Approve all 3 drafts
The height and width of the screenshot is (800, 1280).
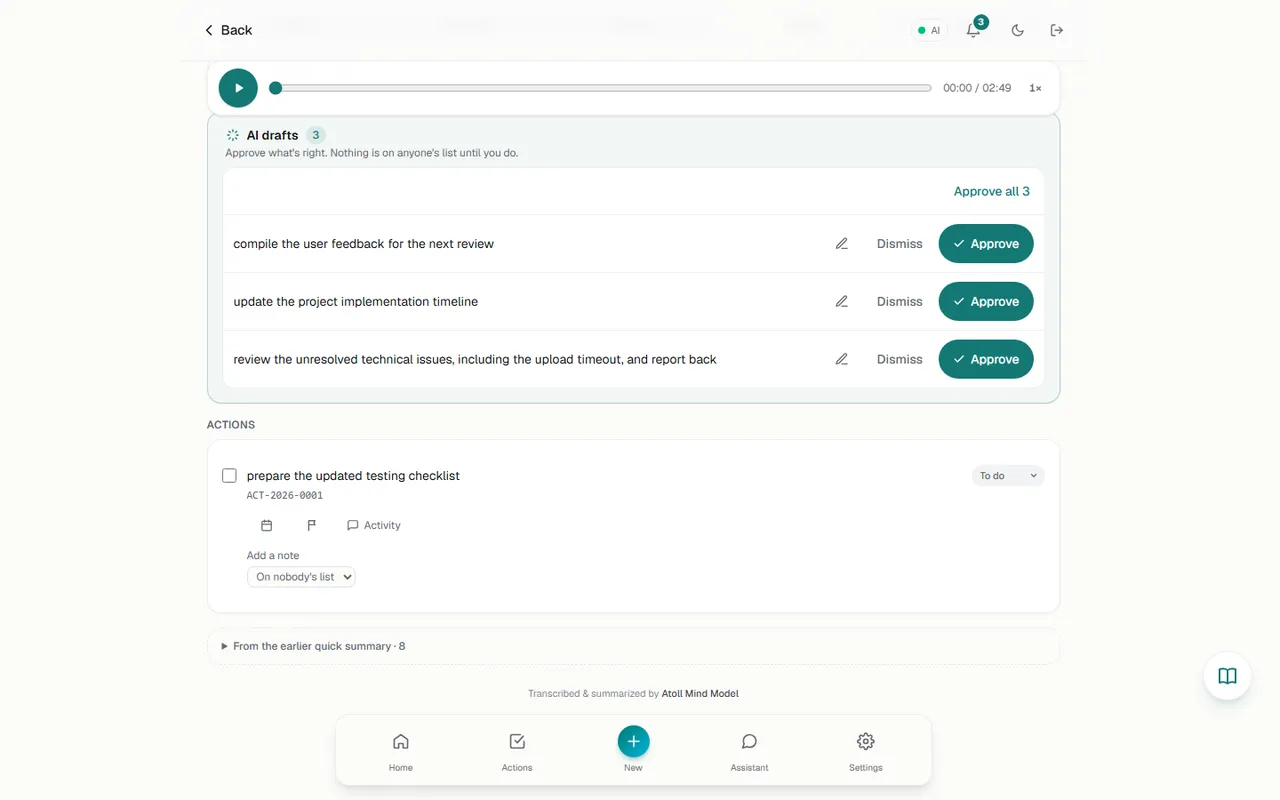pos(991,191)
